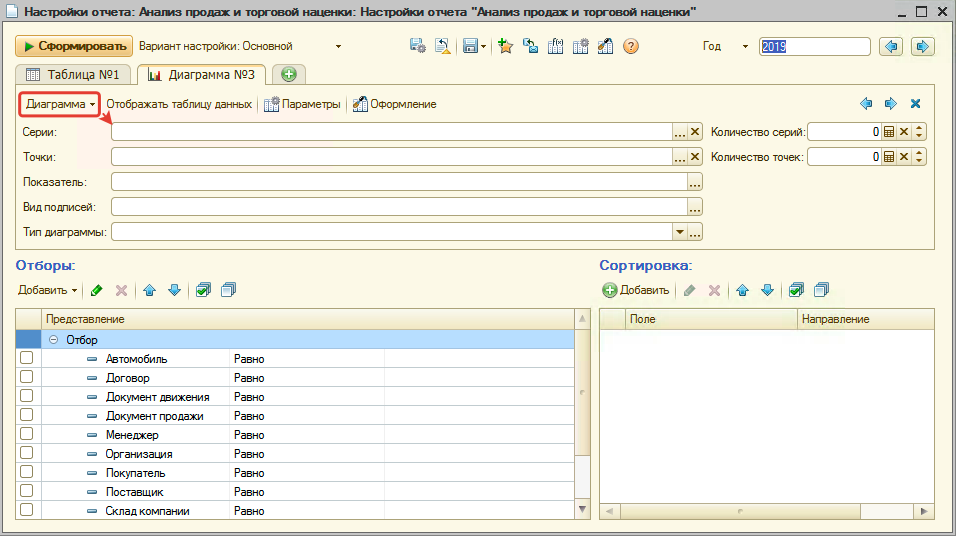Click Добавить button in Сортировка section
The width and height of the screenshot is (956, 536).
(x=636, y=290)
